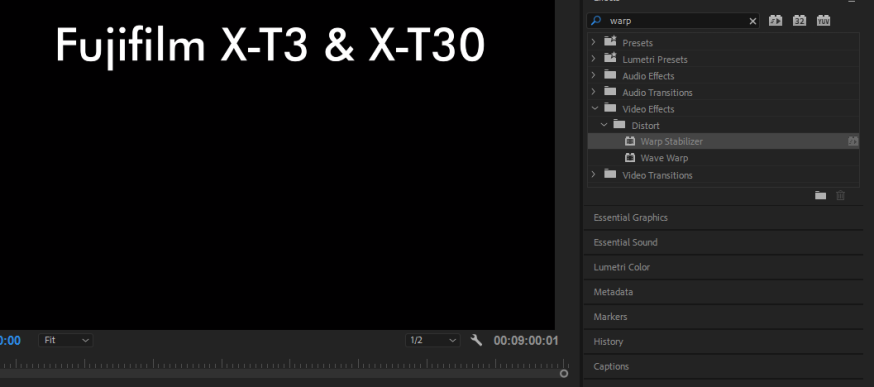Clear the warp search text

tap(752, 21)
